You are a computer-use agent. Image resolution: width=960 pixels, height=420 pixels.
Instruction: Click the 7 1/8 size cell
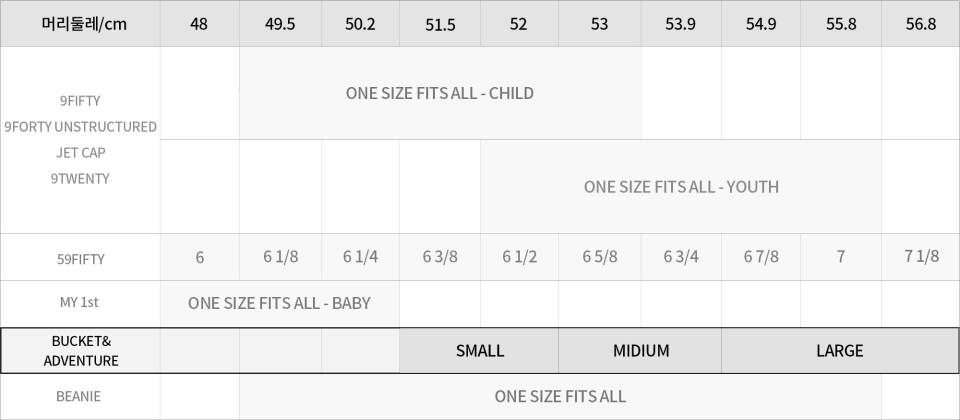(920, 257)
